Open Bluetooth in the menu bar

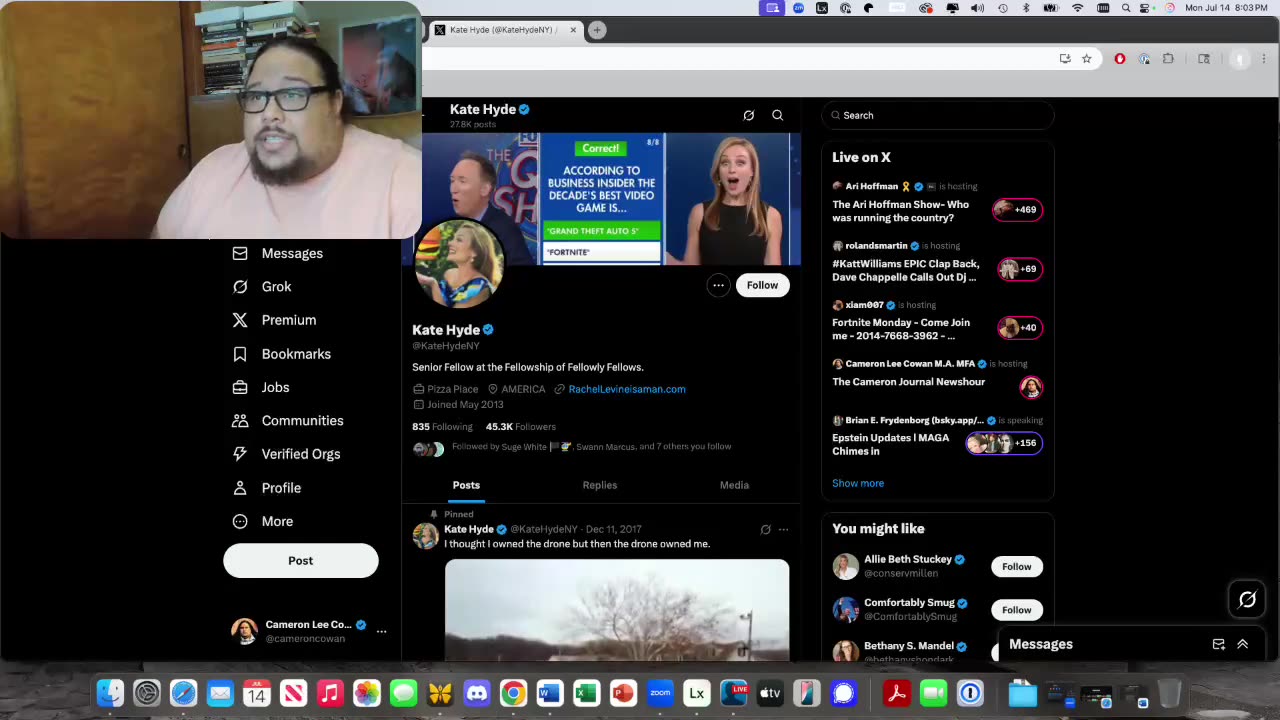tap(1027, 8)
